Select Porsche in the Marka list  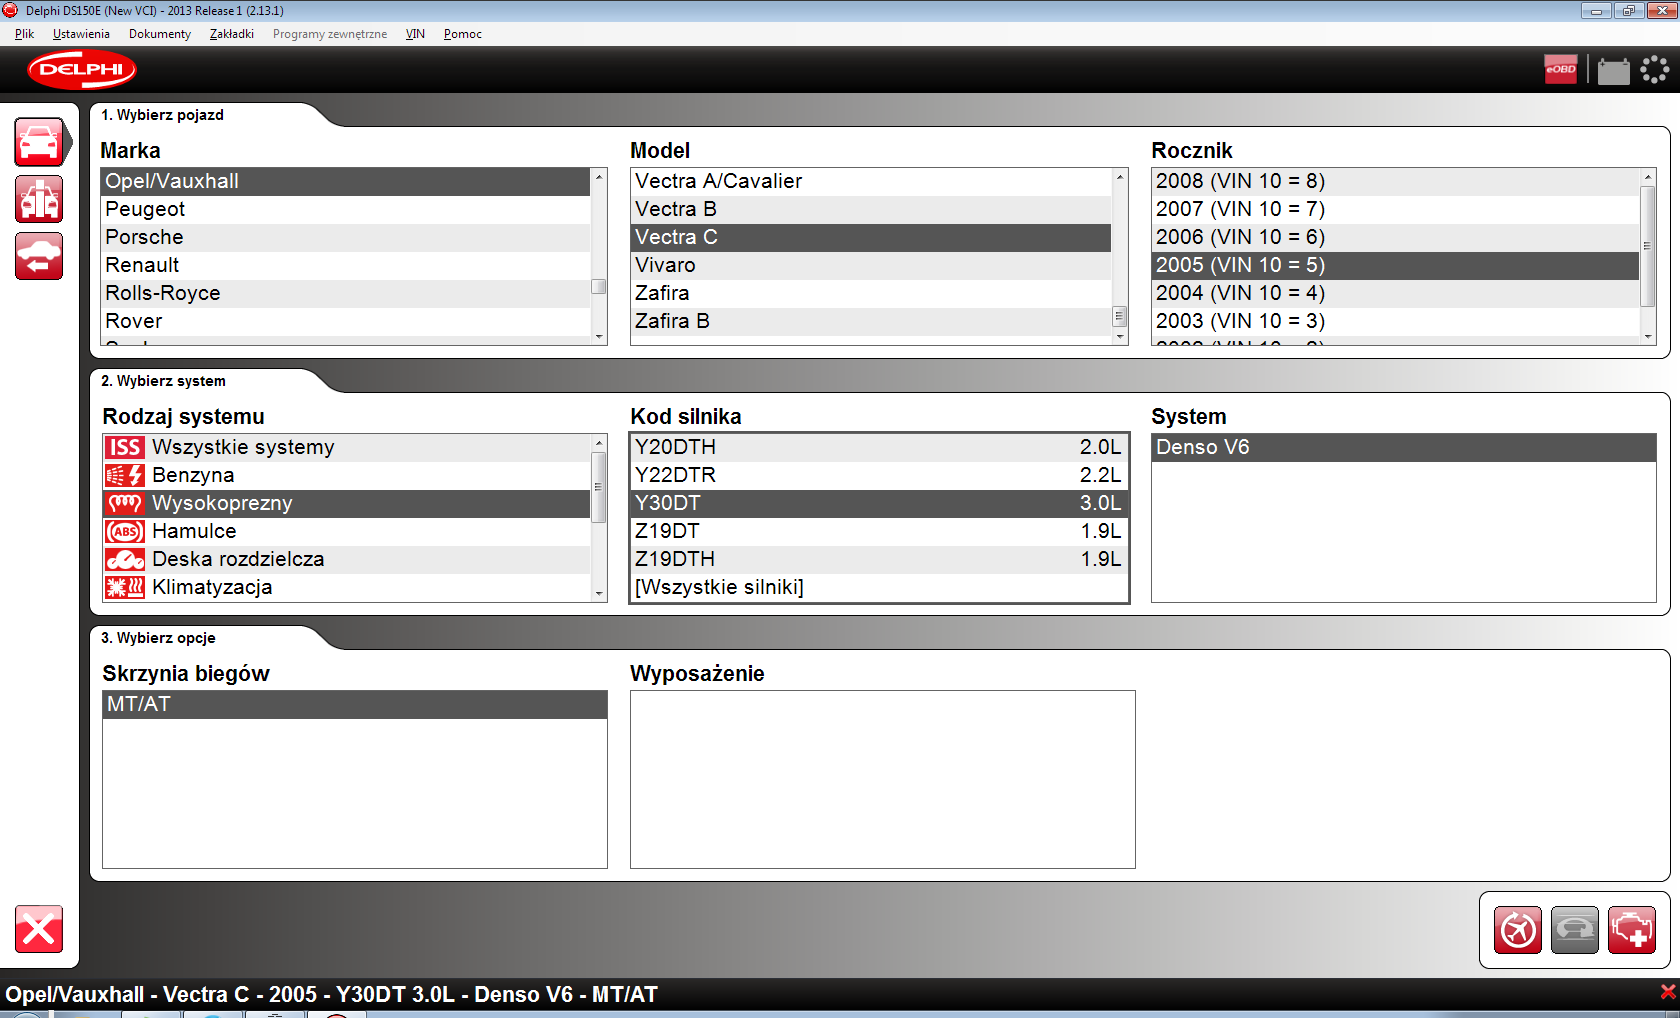[346, 237]
